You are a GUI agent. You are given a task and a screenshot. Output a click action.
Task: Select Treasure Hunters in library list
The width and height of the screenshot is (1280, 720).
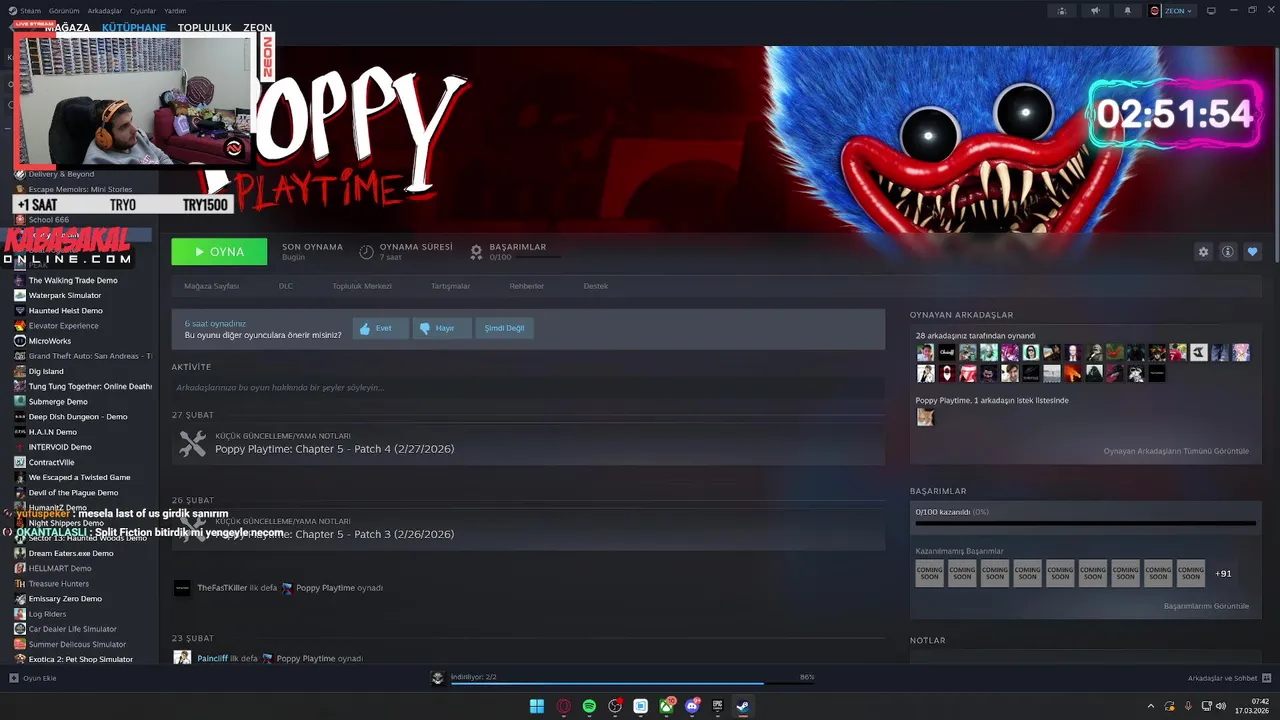pos(59,584)
